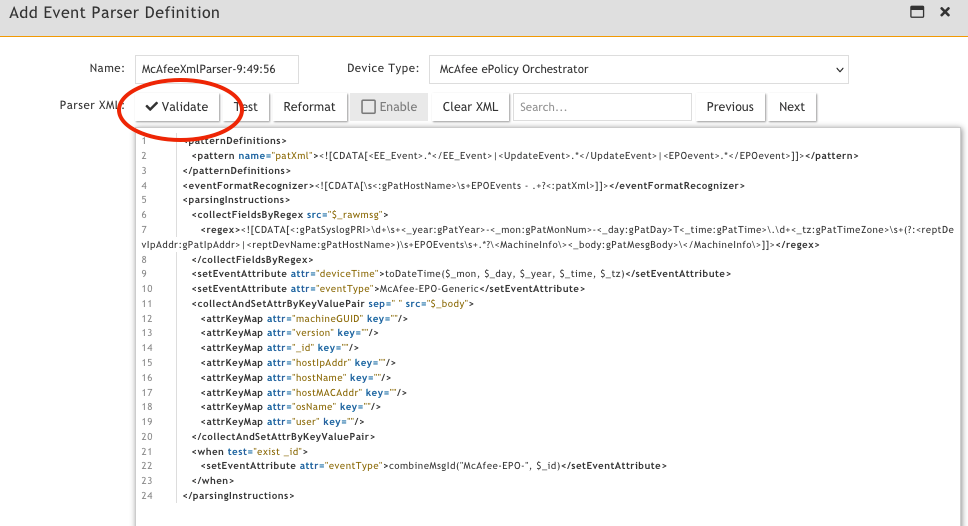
Task: Click the Test button
Action: pyautogui.click(x=246, y=107)
